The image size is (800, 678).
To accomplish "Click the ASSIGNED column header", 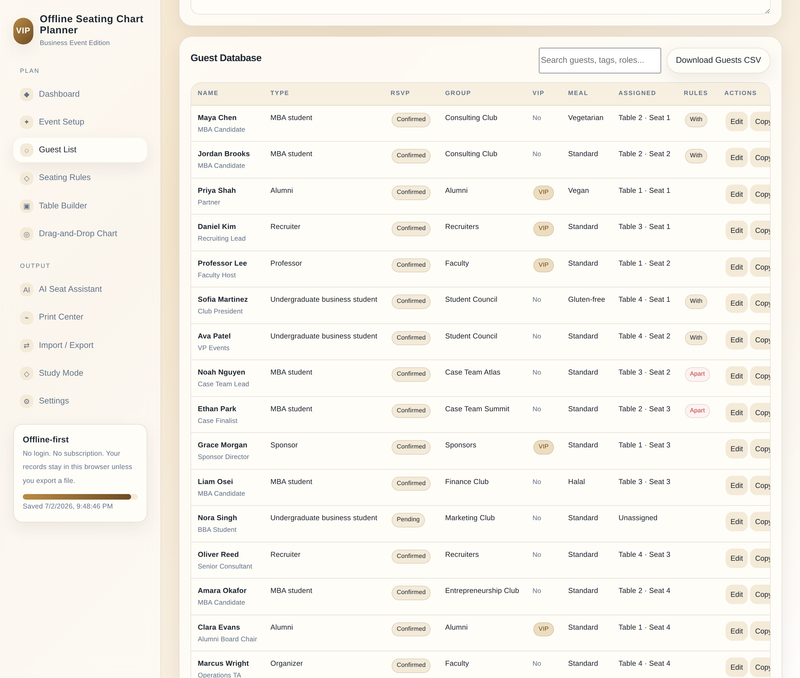I will pos(637,93).
